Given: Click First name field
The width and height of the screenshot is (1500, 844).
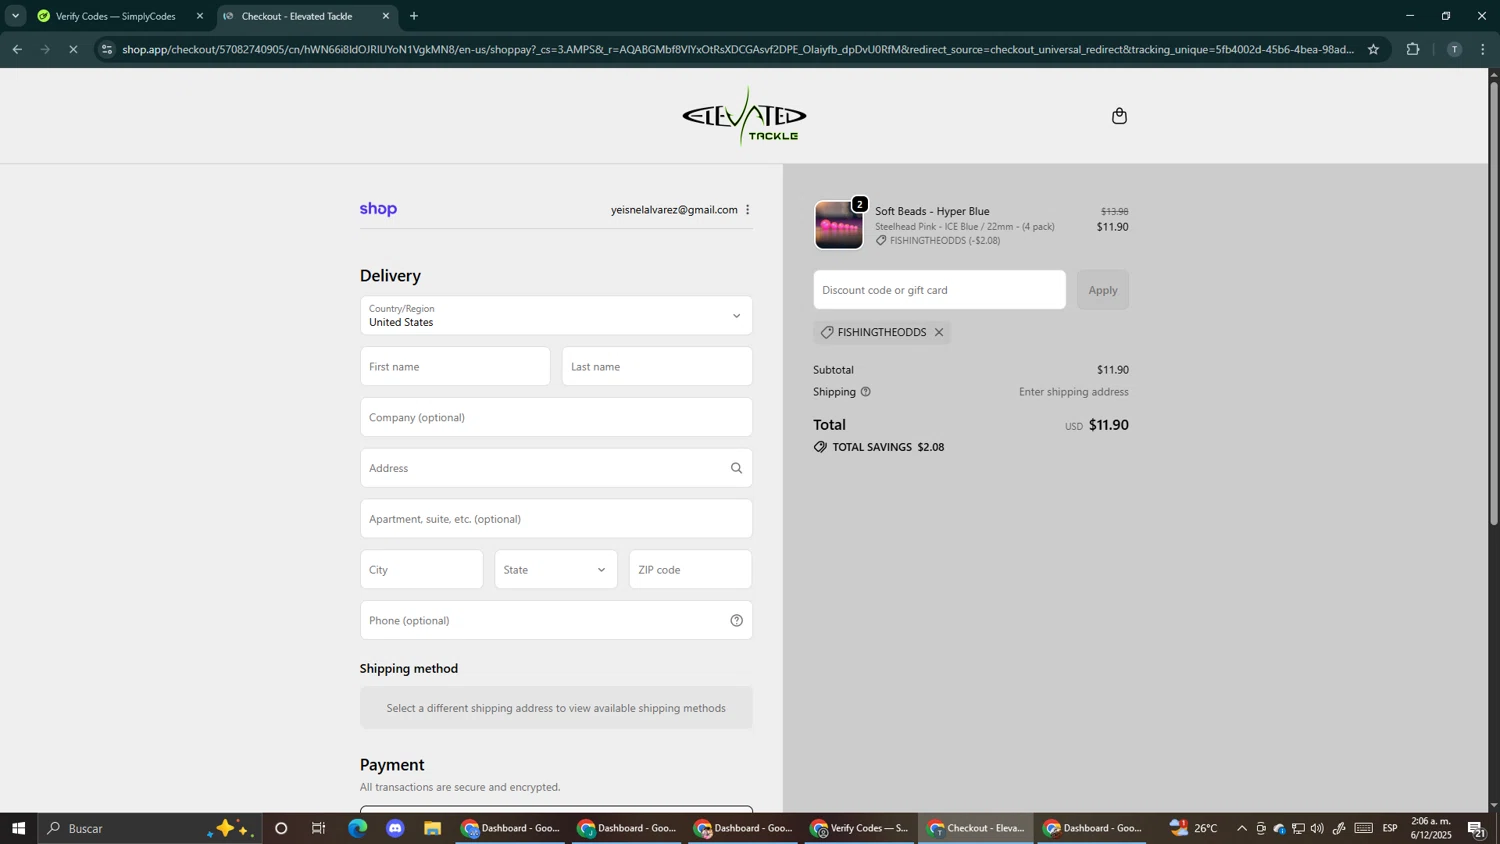Looking at the screenshot, I should pyautogui.click(x=455, y=367).
